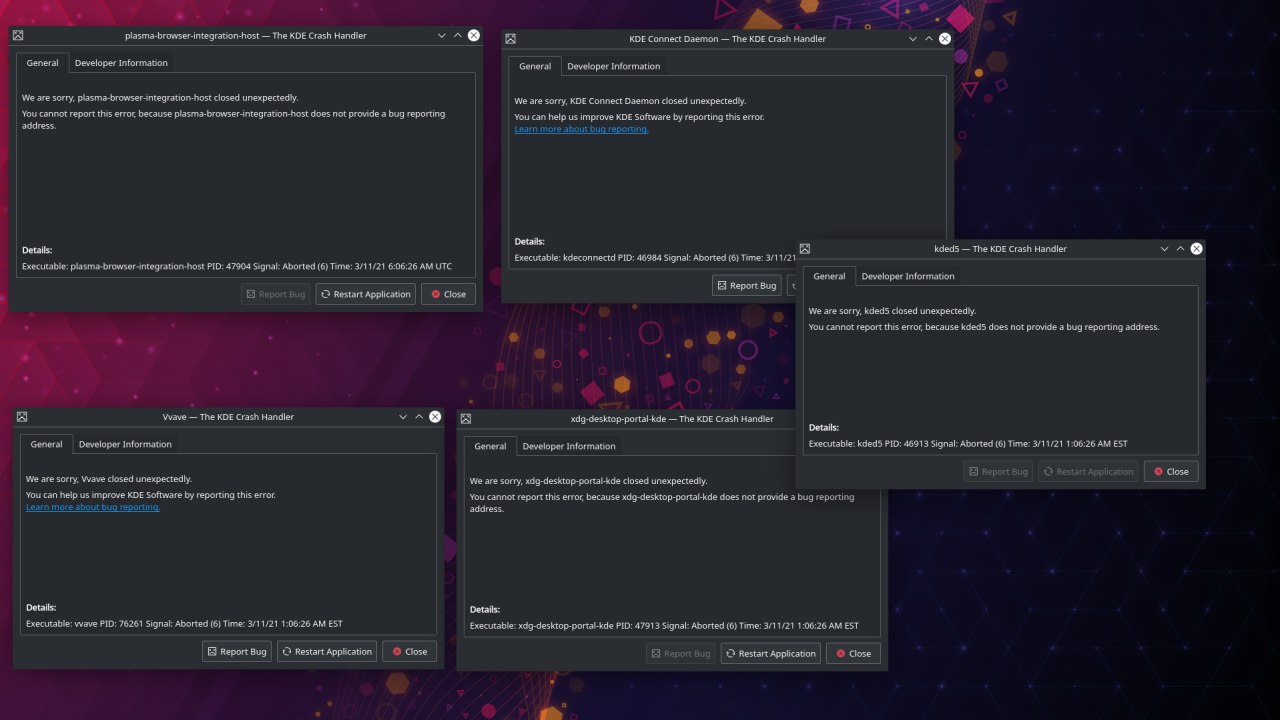Click 'We are sorry, Vvave closed unexpectedly.' text
The image size is (1280, 720).
109,479
